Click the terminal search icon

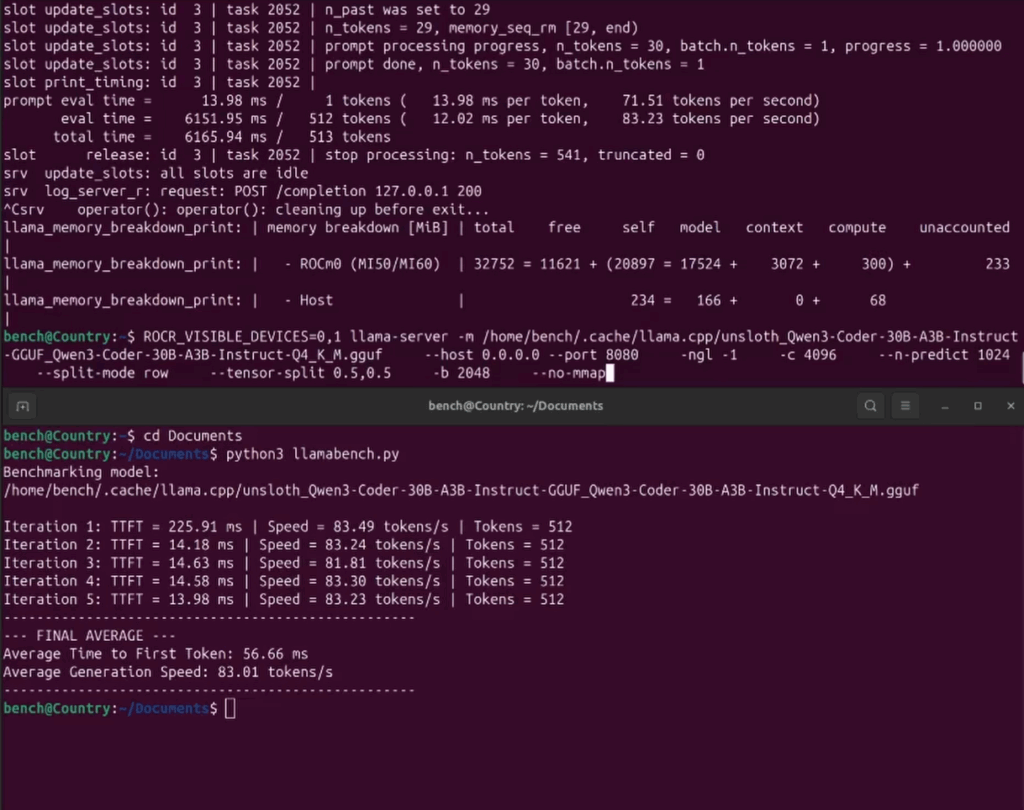coord(871,406)
